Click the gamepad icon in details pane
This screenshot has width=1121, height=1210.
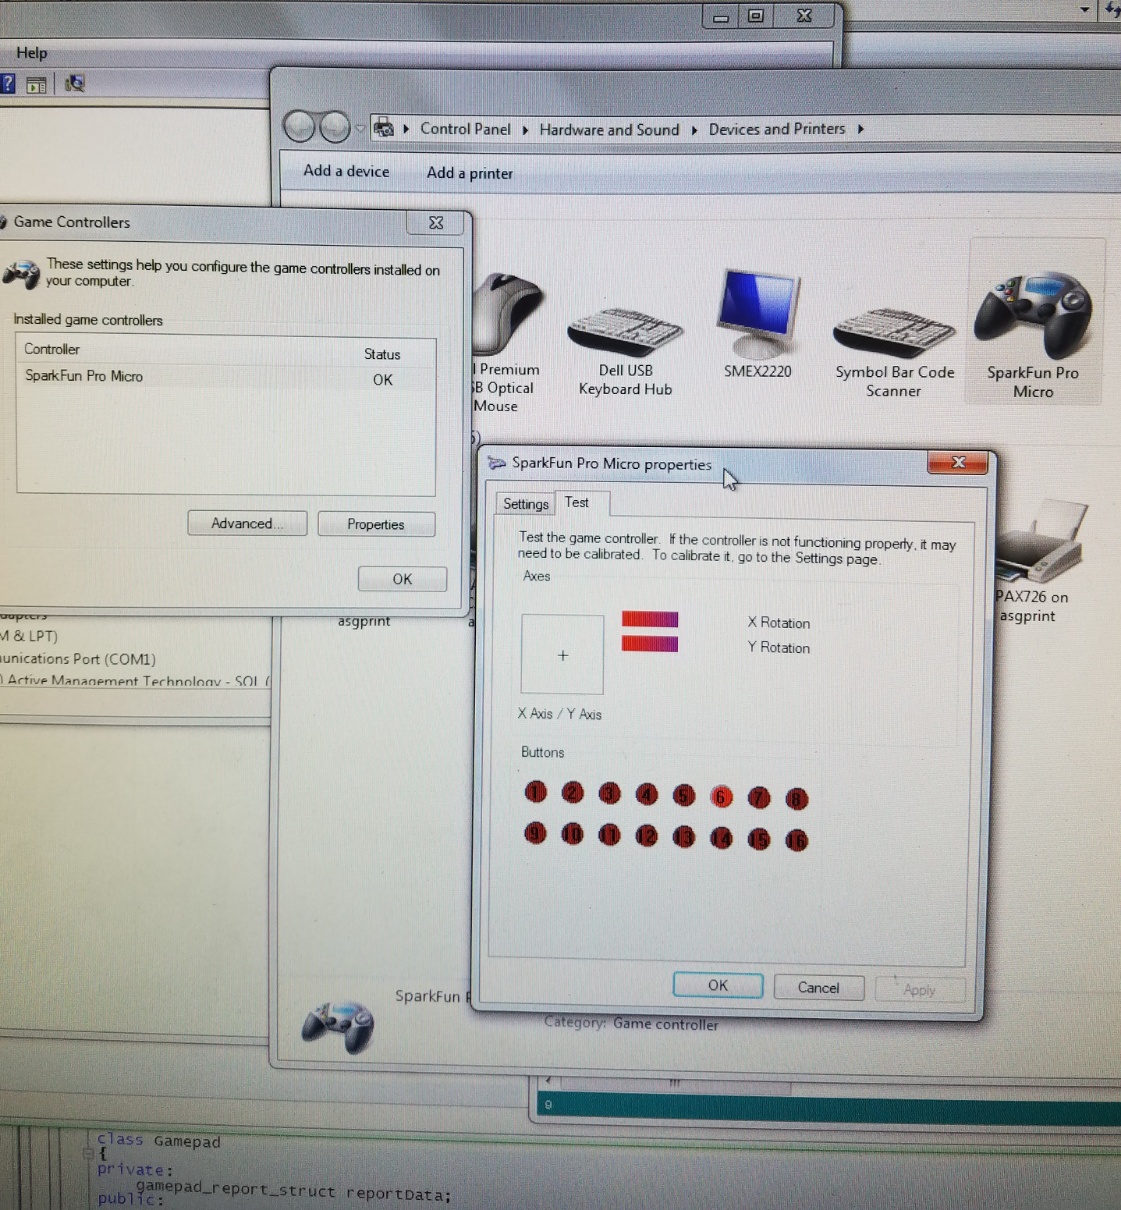pyautogui.click(x=339, y=1025)
